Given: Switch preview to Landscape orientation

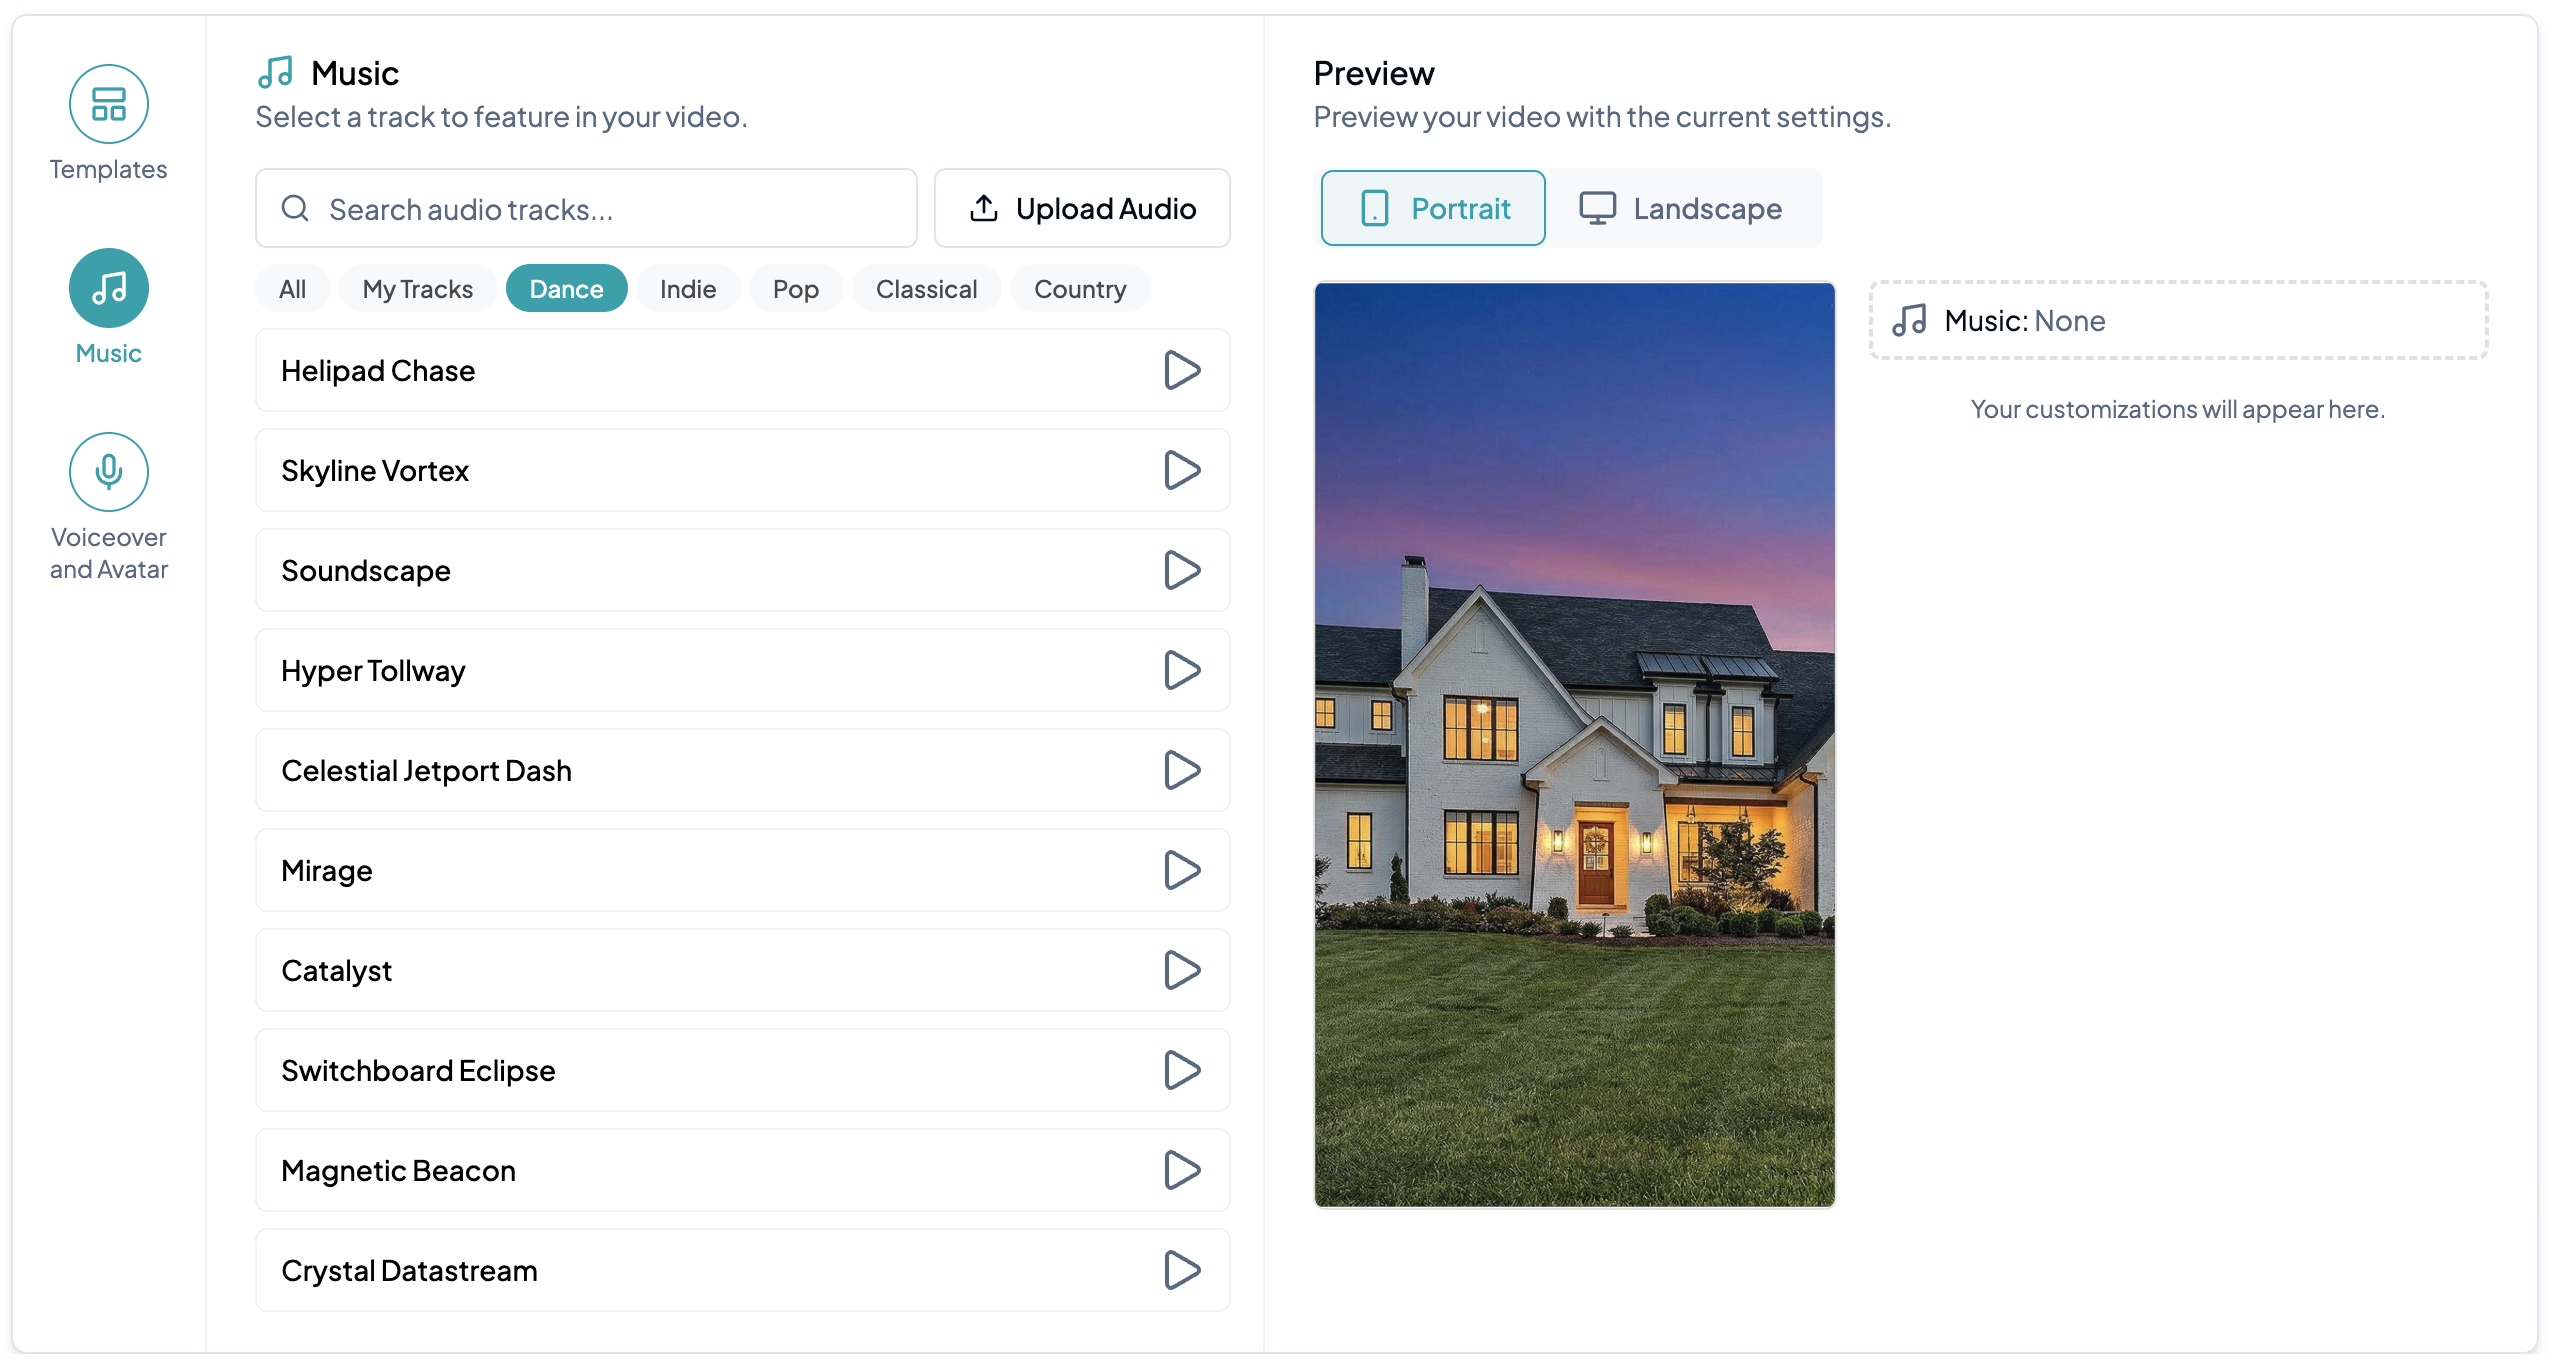Looking at the screenshot, I should (x=1681, y=208).
